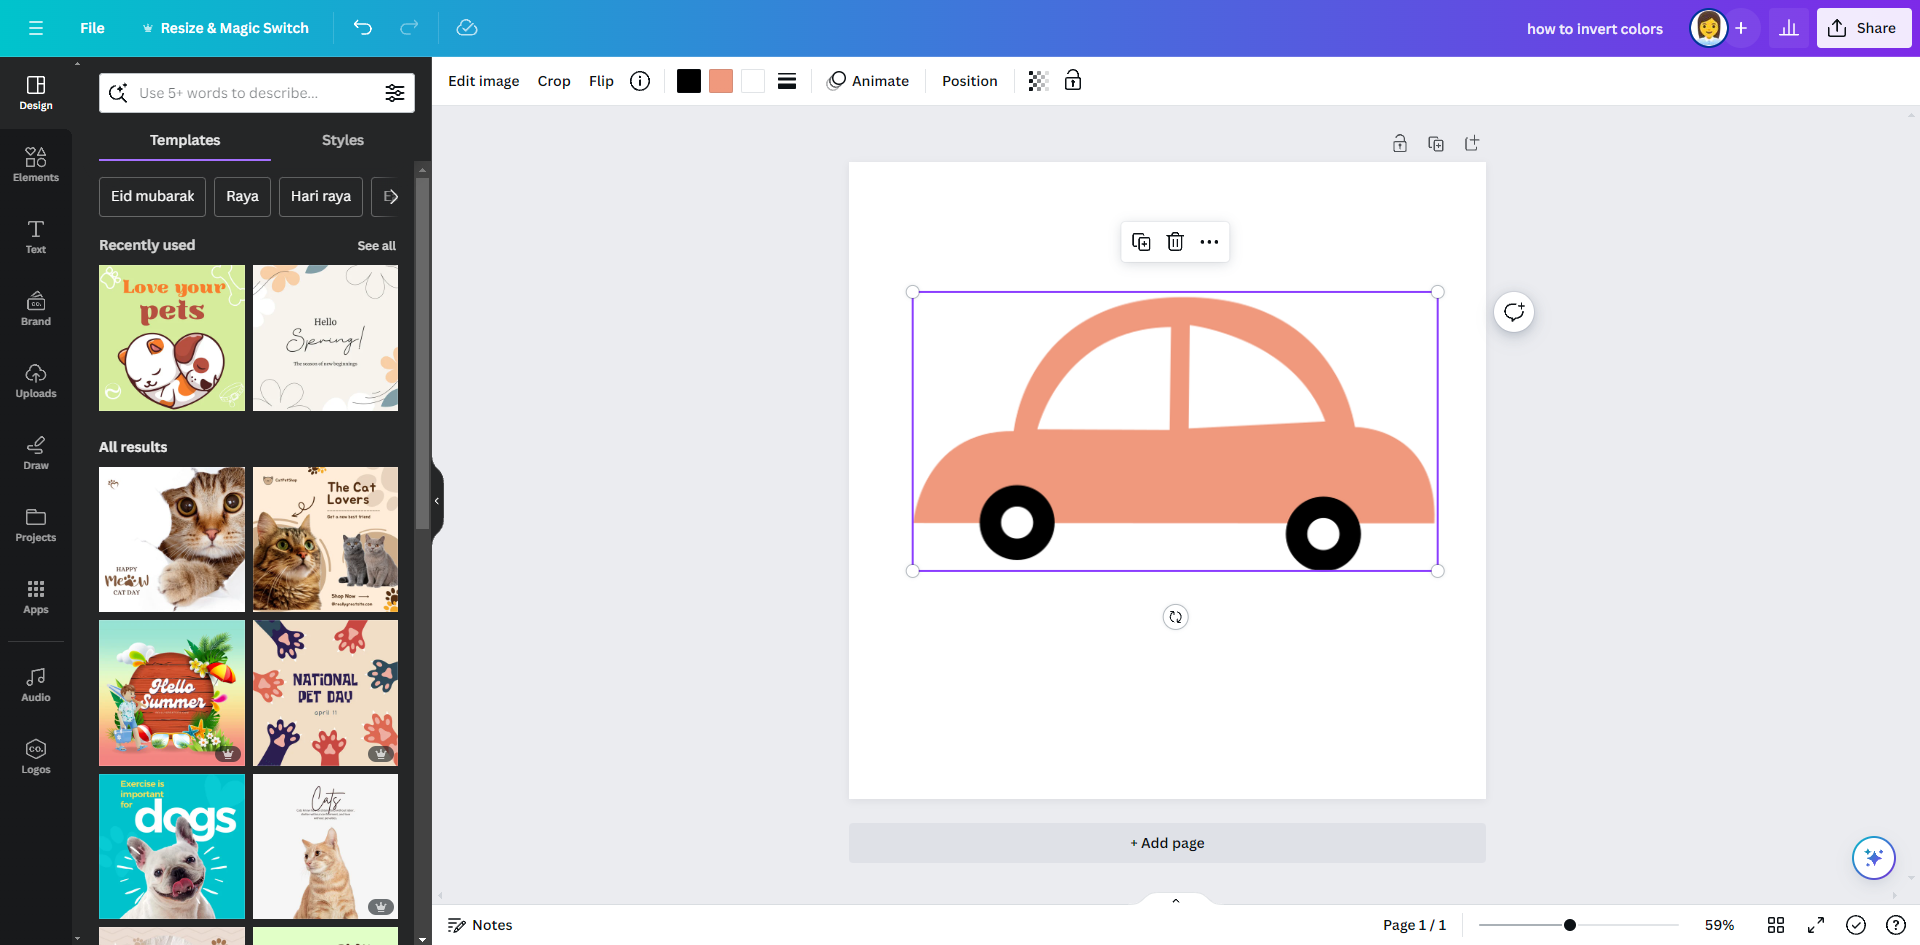Open the insights bar chart icon

pos(1789,28)
